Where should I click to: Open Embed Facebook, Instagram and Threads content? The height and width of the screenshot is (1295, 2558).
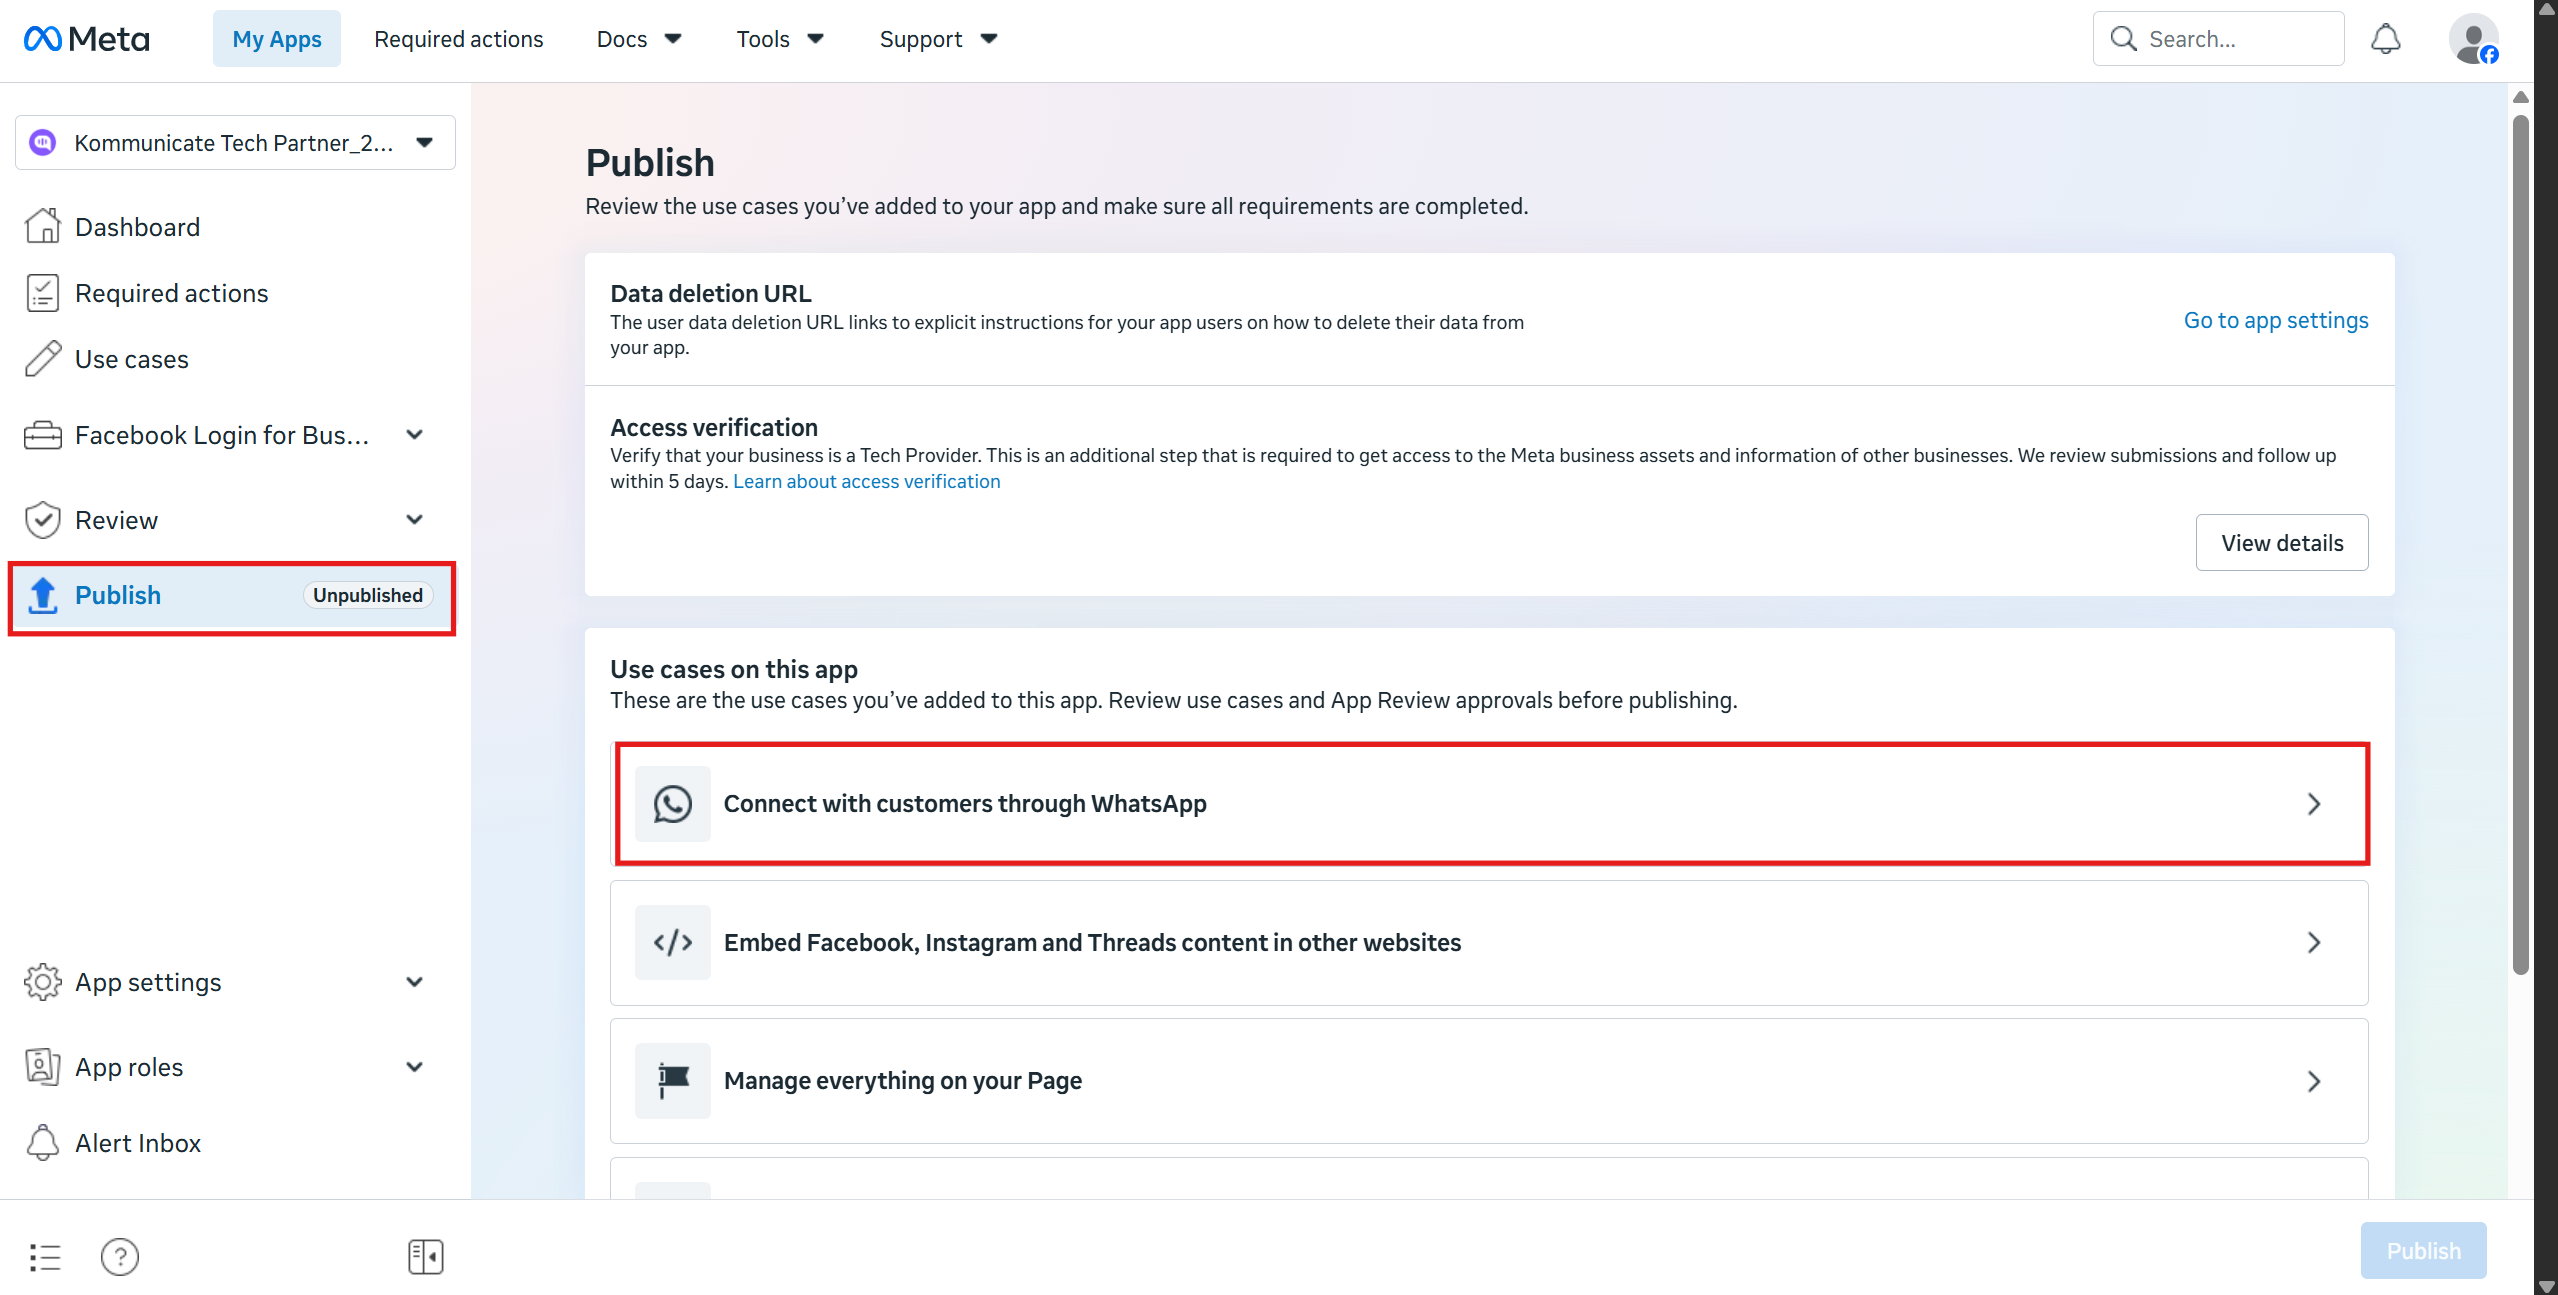tap(1489, 943)
